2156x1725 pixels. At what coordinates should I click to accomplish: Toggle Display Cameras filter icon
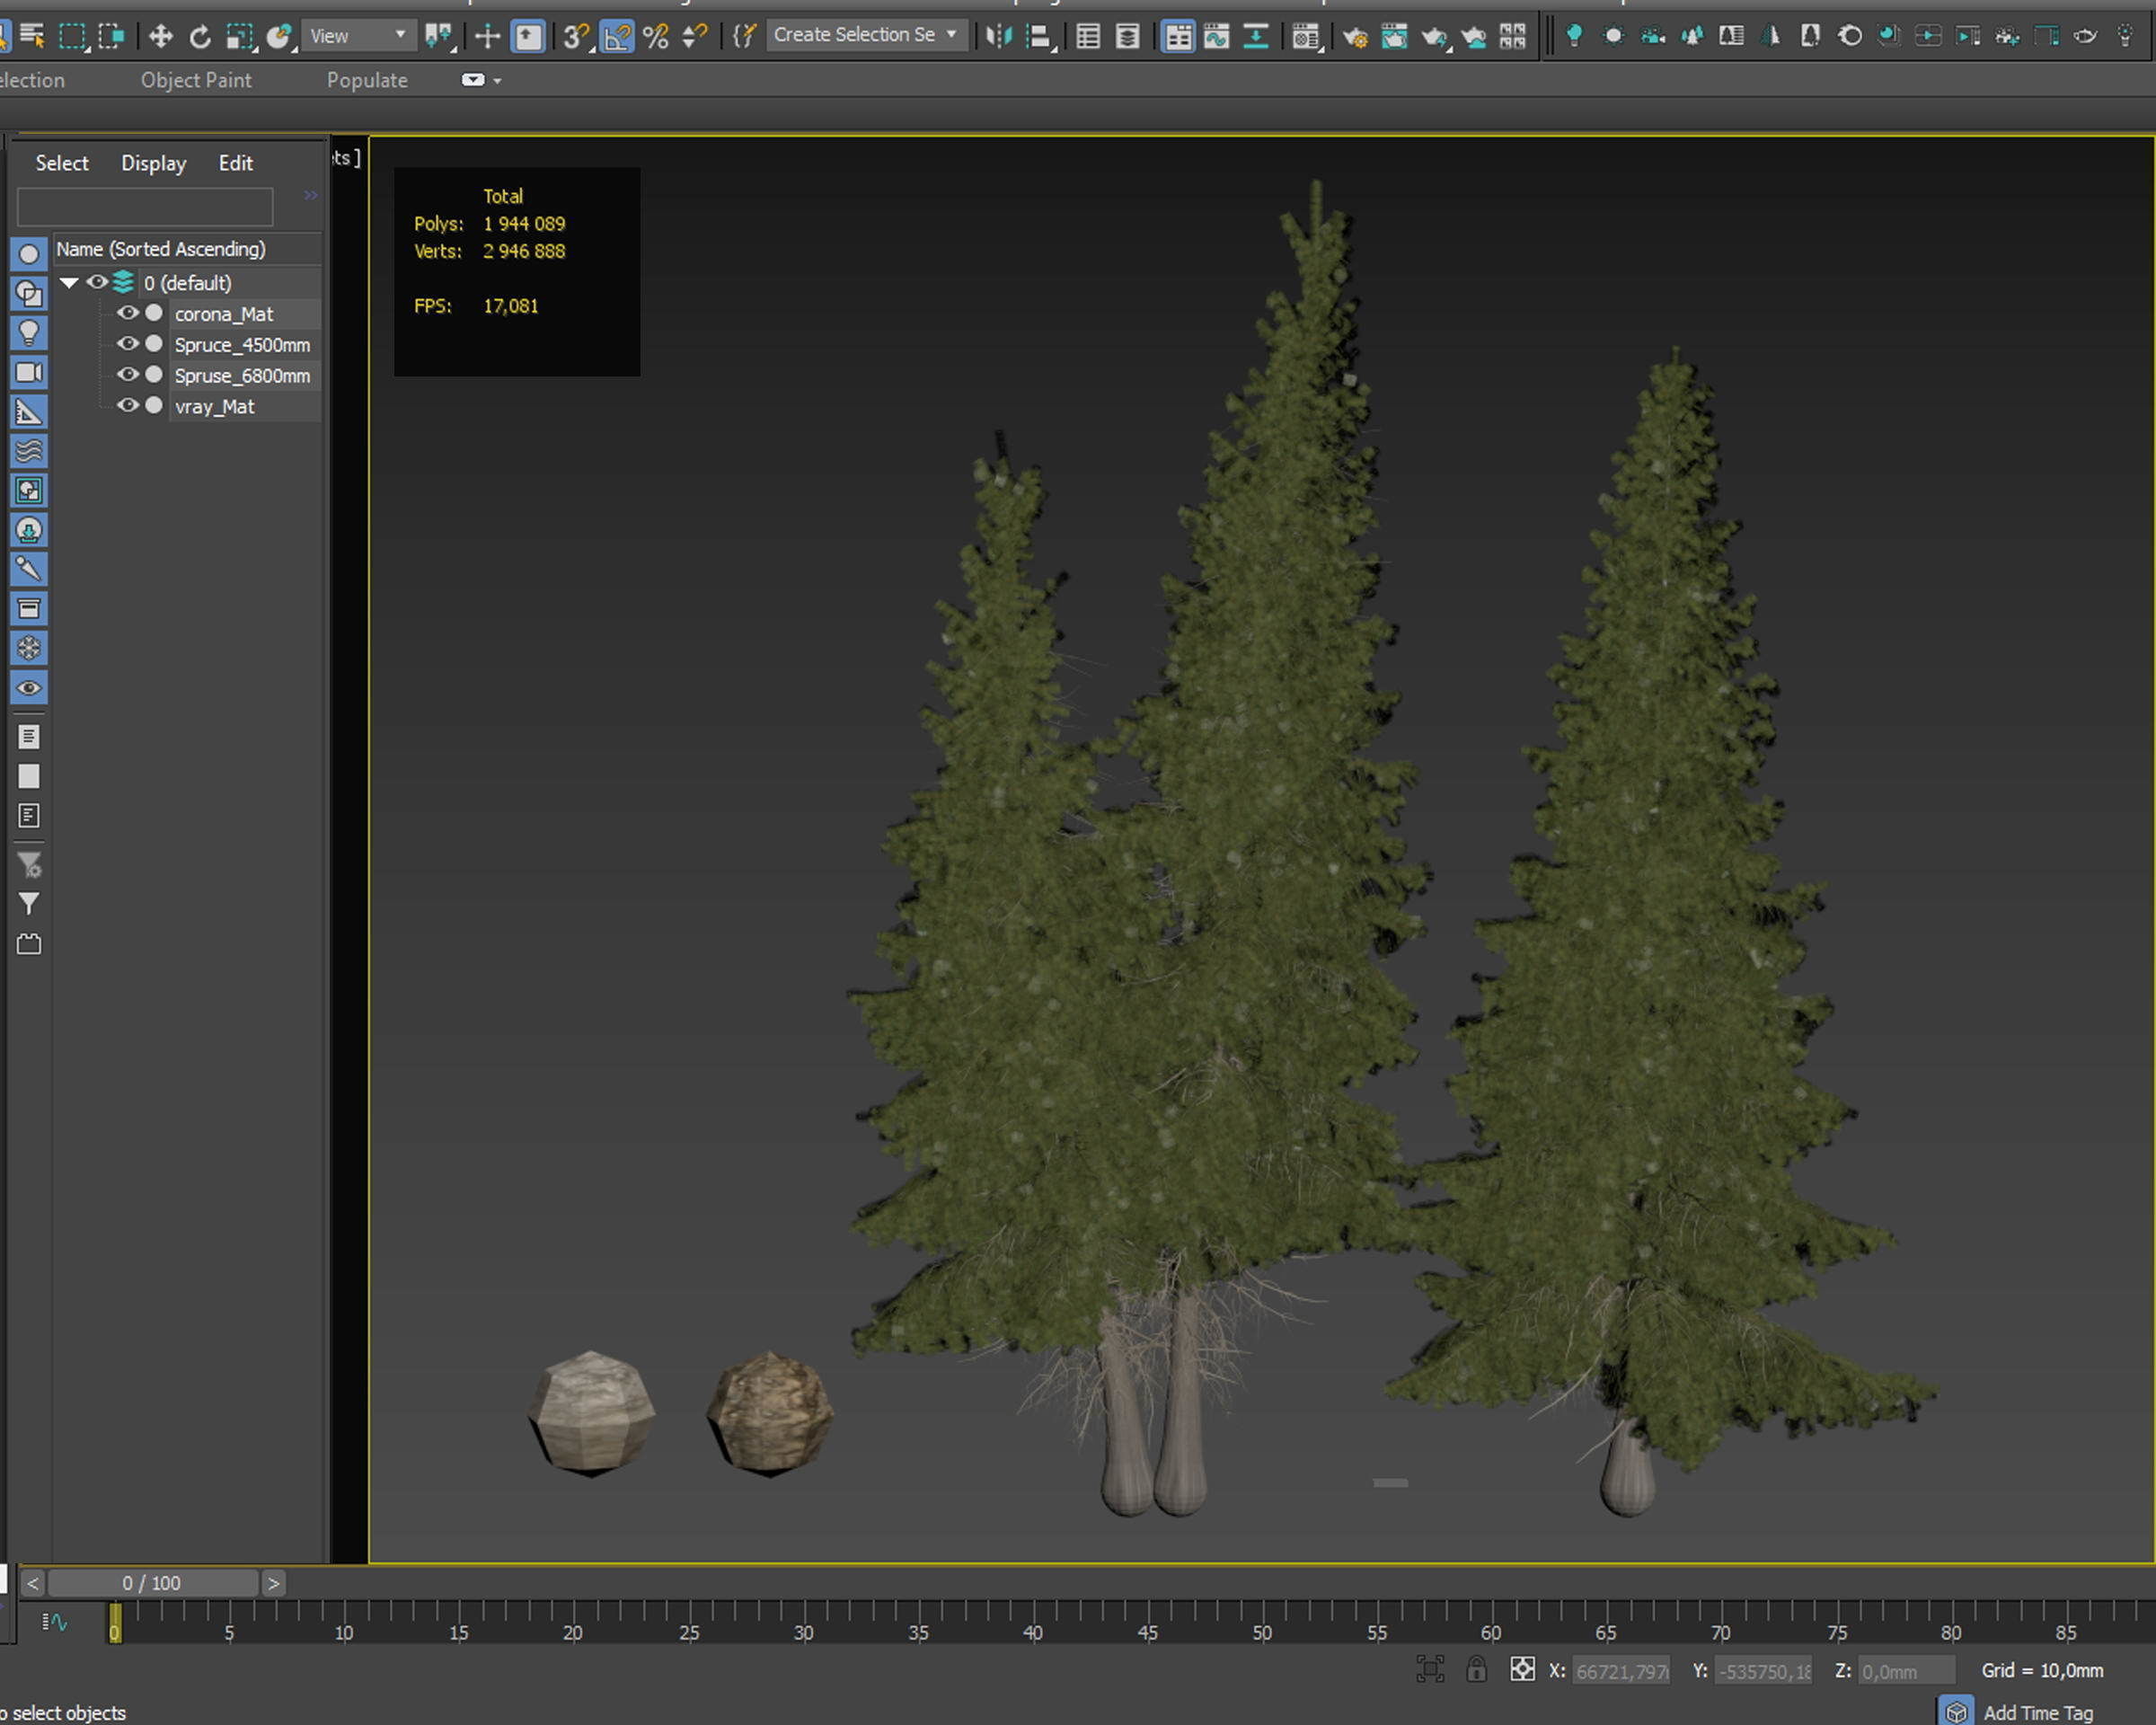coord(29,372)
